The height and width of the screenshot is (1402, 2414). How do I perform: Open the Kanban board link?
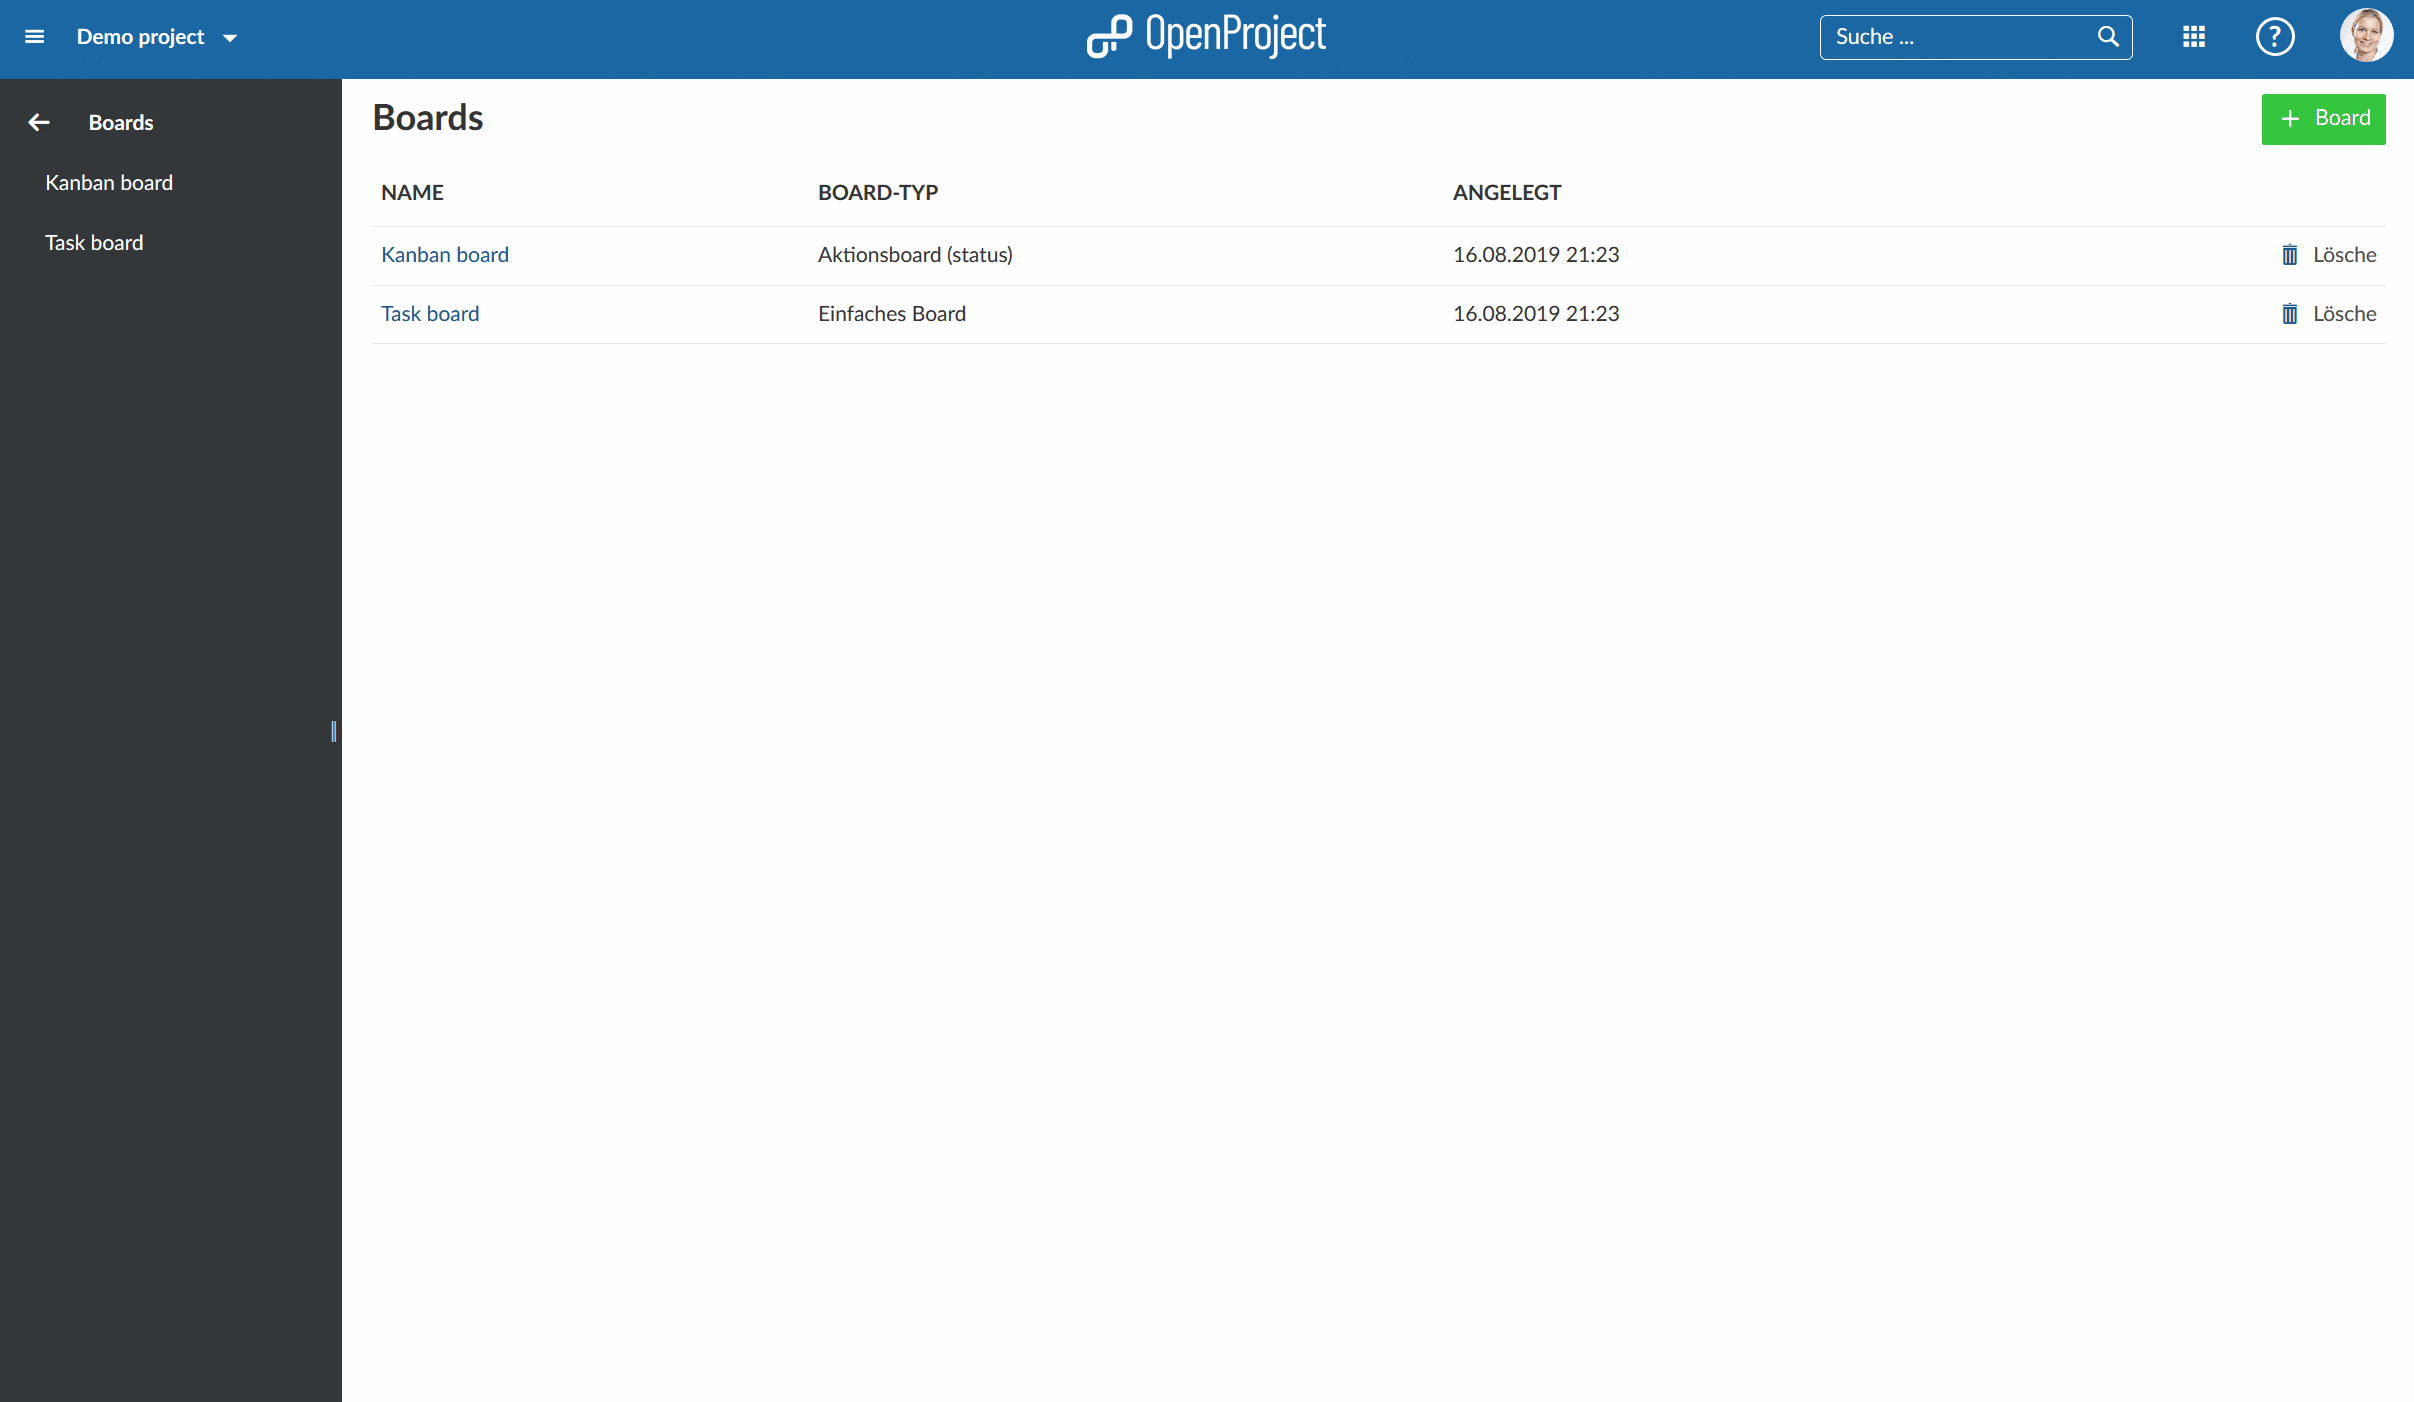[x=444, y=254]
